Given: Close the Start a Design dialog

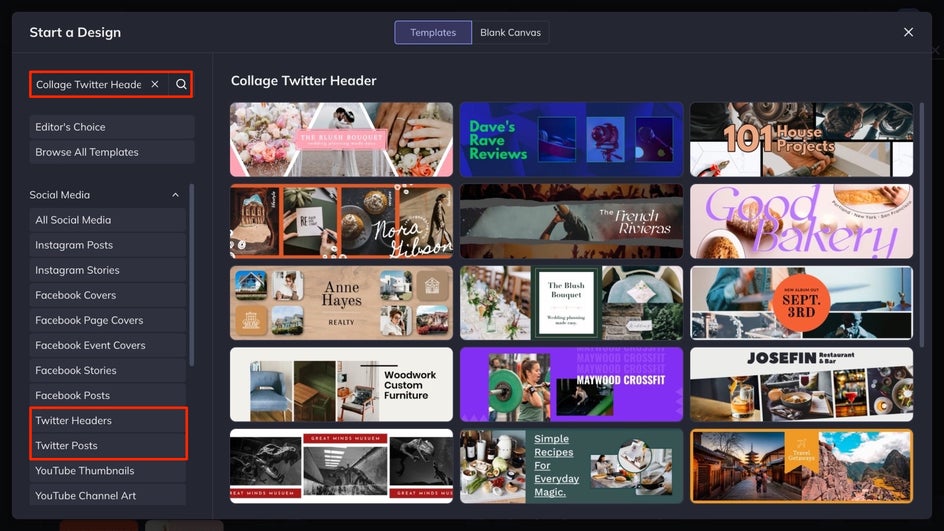Looking at the screenshot, I should click(908, 32).
